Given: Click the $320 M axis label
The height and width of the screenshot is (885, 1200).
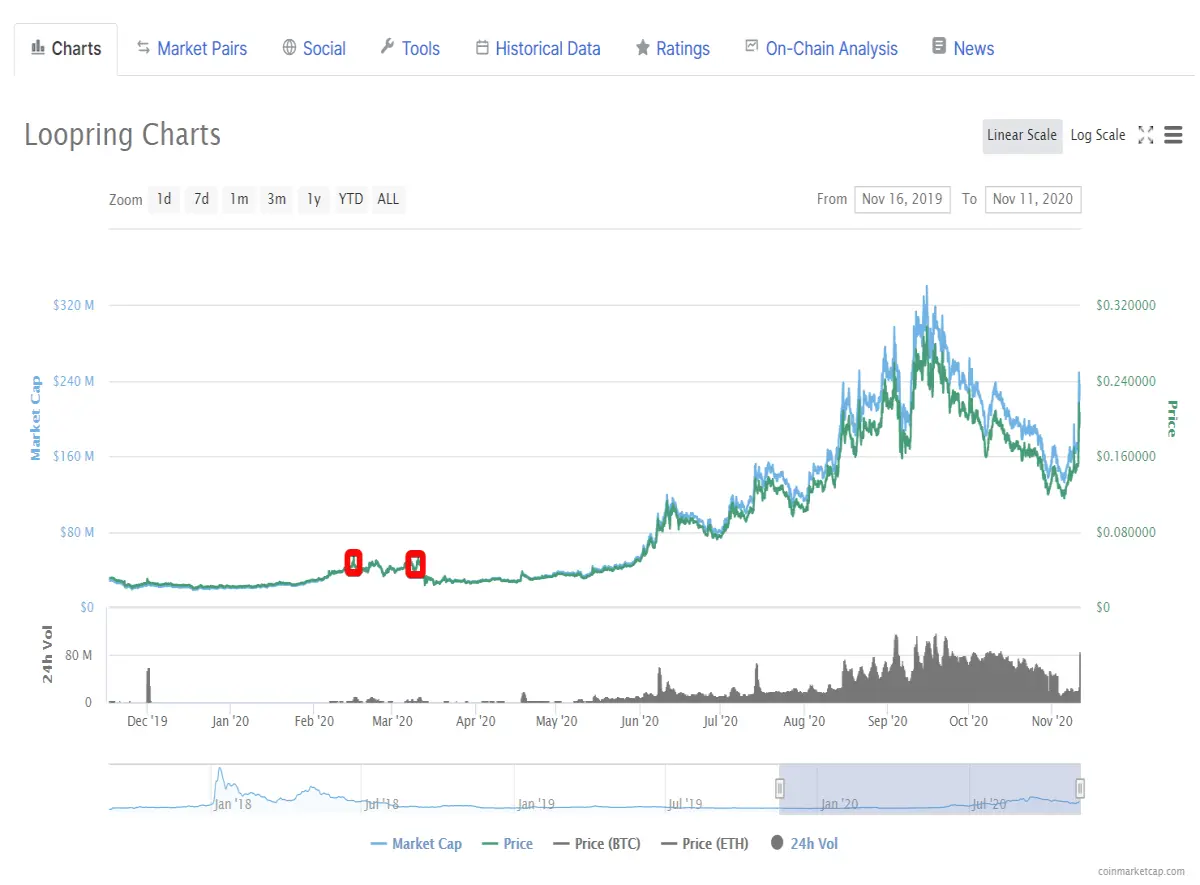Looking at the screenshot, I should pos(73,305).
